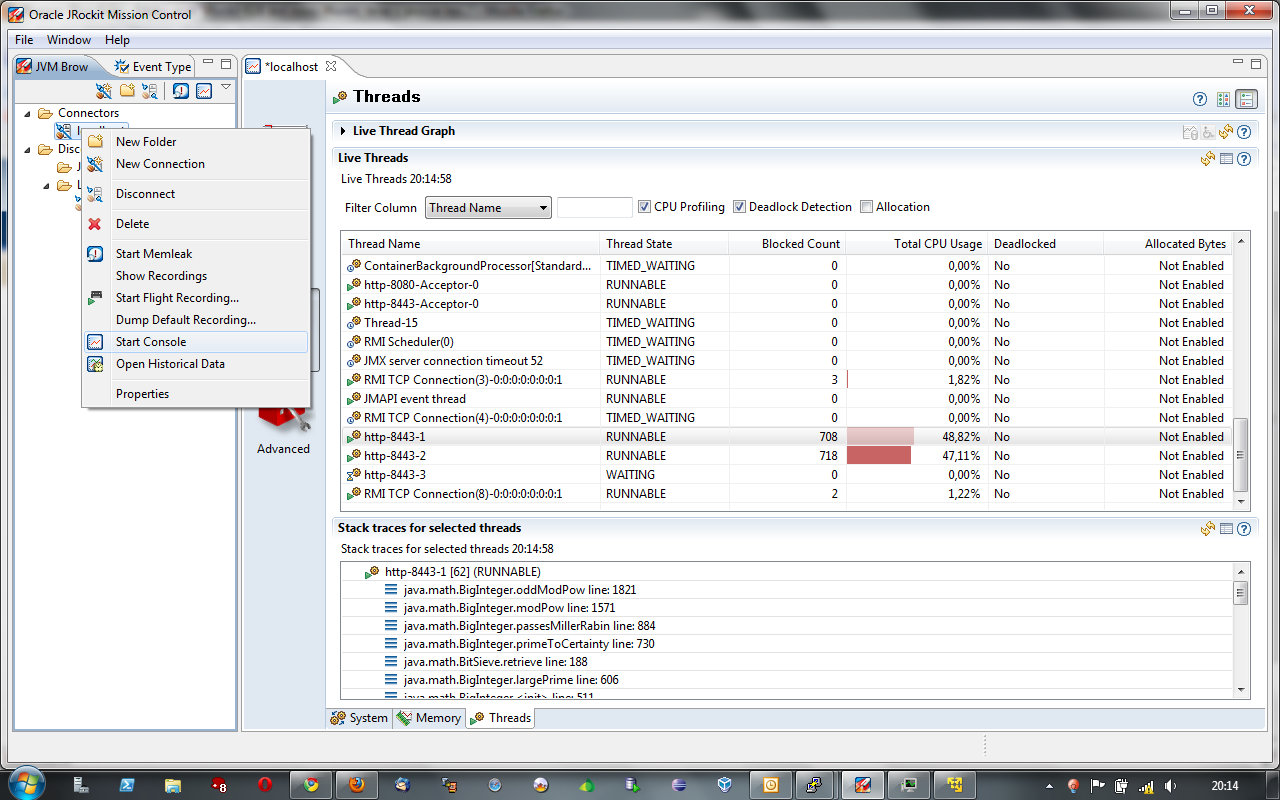Open help for Live Thread Graph section
Viewport: 1280px width, 800px height.
pyautogui.click(x=1243, y=131)
